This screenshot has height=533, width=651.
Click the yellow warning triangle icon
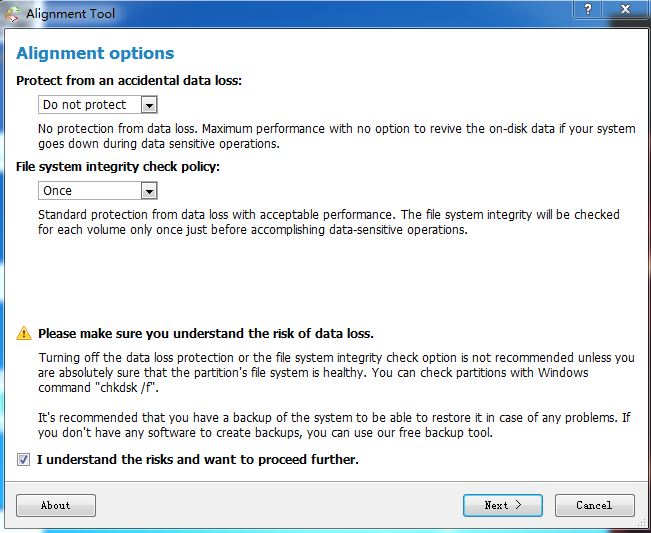click(24, 333)
